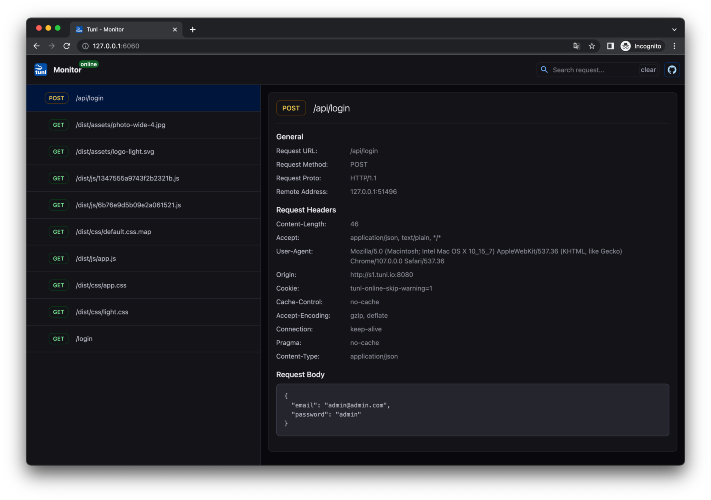This screenshot has width=711, height=500.
Task: Expand tab search chevron in title bar
Action: pos(674,29)
